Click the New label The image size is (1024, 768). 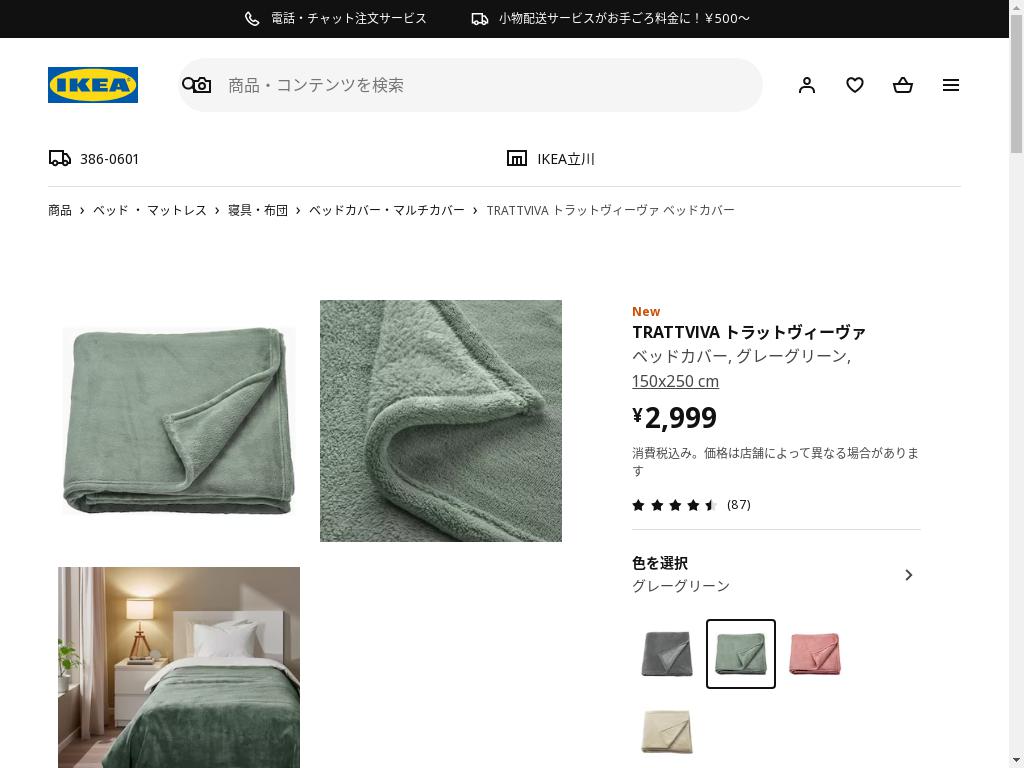click(x=646, y=312)
